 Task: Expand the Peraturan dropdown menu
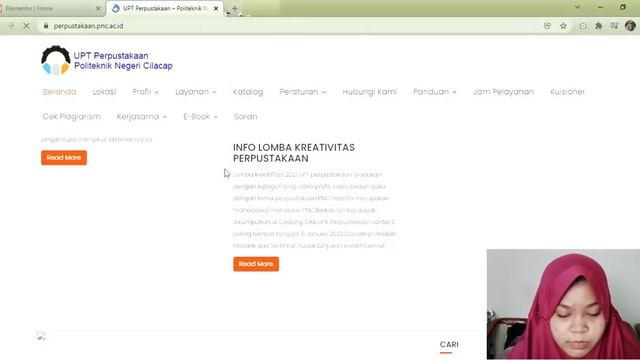[302, 92]
